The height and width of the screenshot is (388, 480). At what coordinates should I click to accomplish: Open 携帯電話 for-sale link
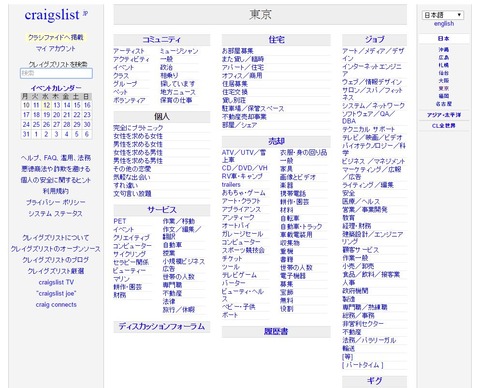[293, 193]
